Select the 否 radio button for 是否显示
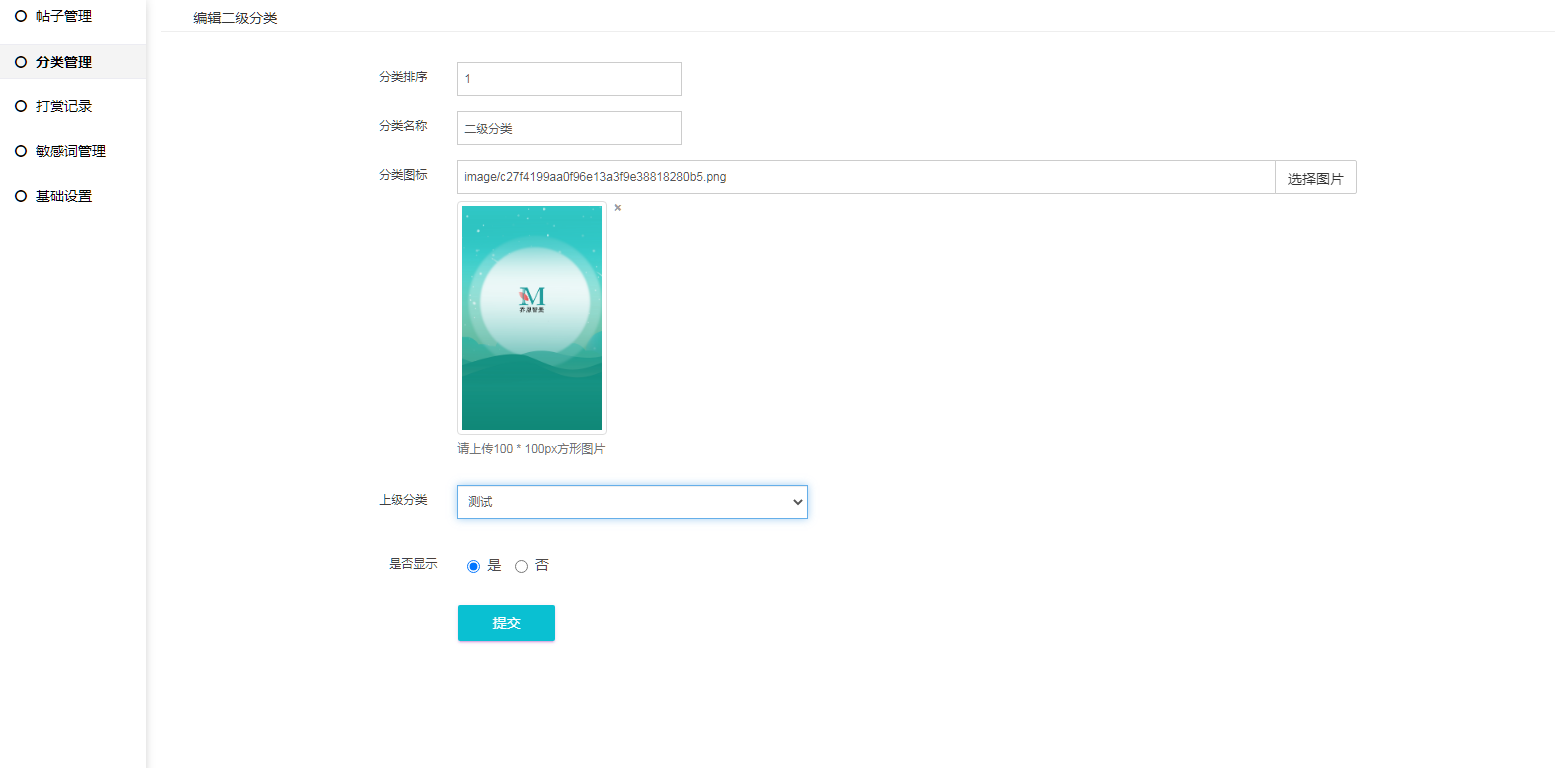The image size is (1555, 768). (x=521, y=567)
